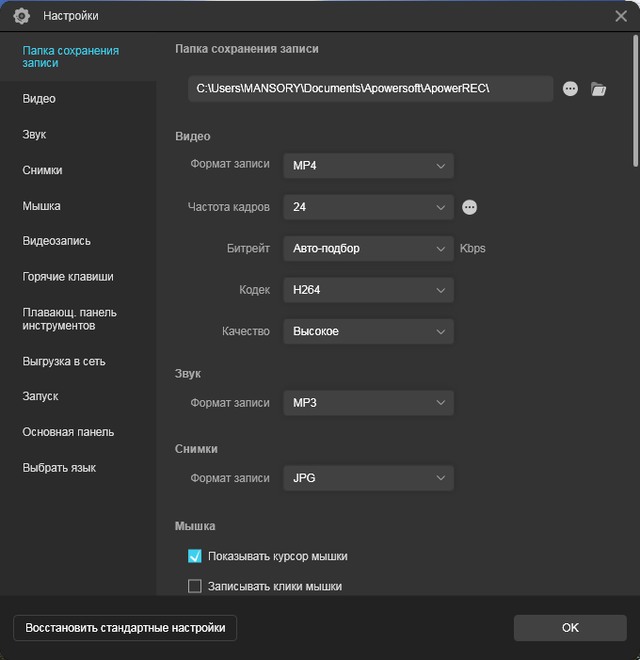Expand the screenshot format JPG dropdown

368,478
